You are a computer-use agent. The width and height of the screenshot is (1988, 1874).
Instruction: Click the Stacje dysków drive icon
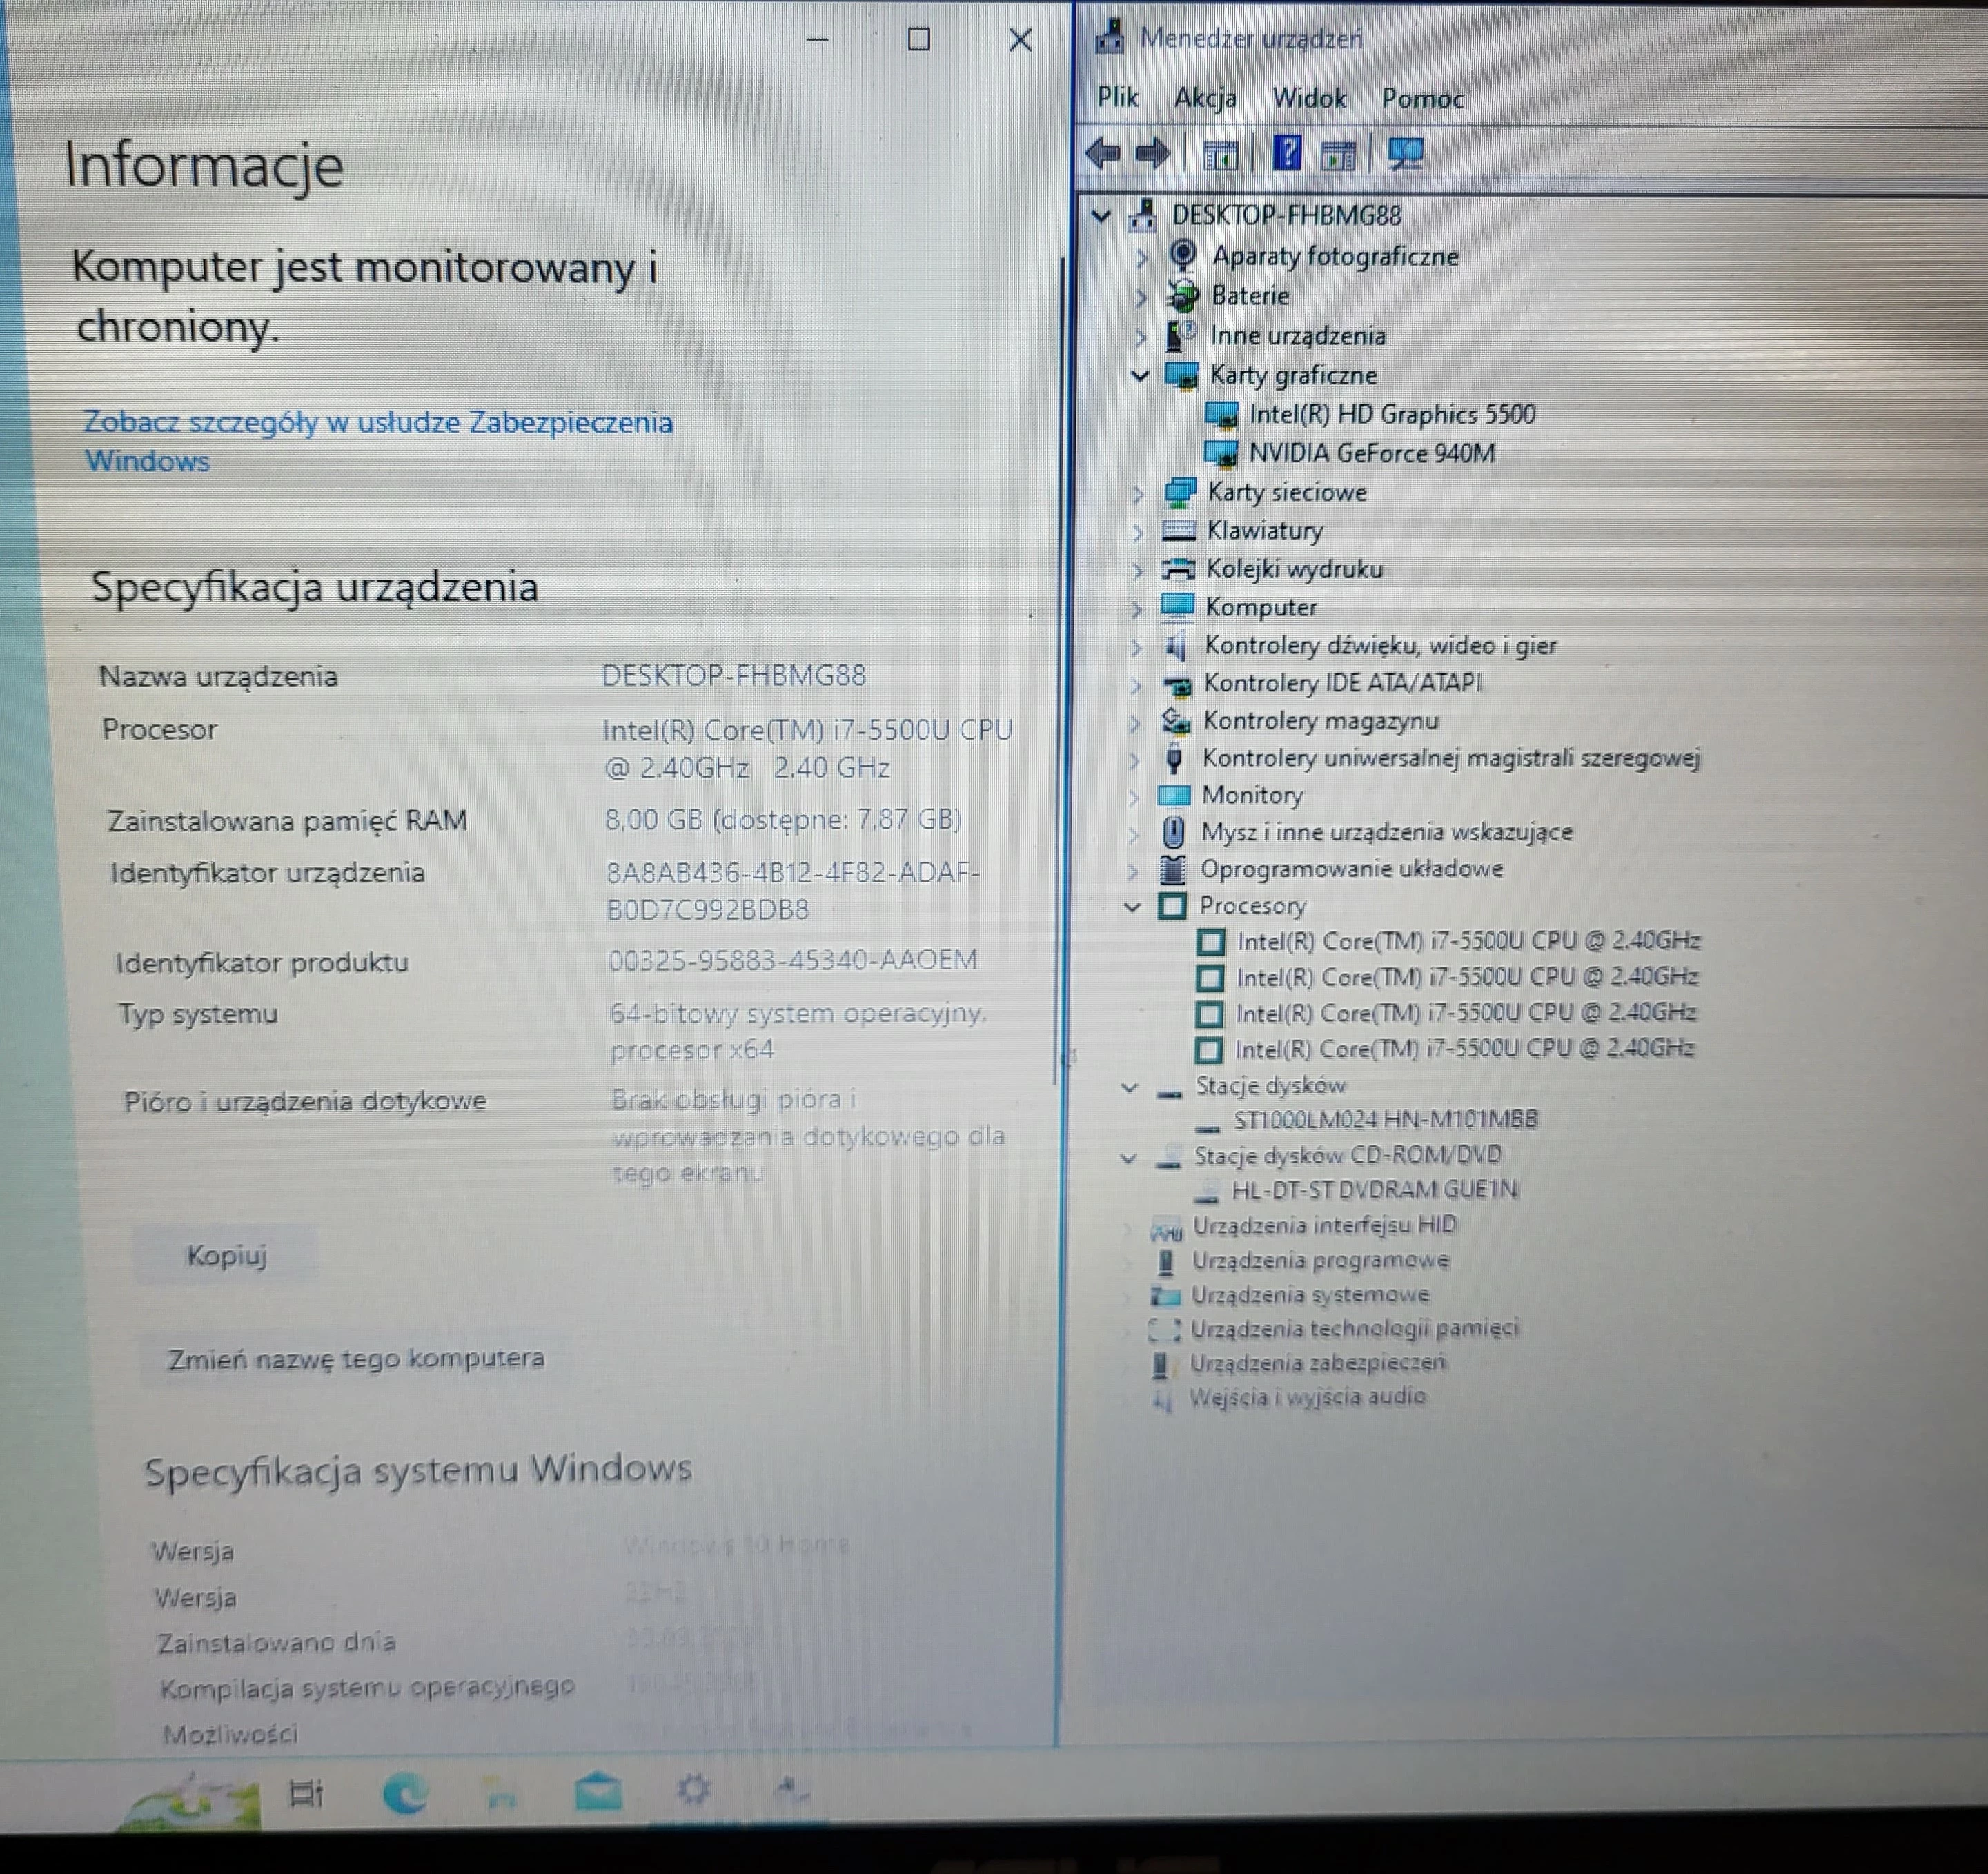[x=1168, y=1092]
